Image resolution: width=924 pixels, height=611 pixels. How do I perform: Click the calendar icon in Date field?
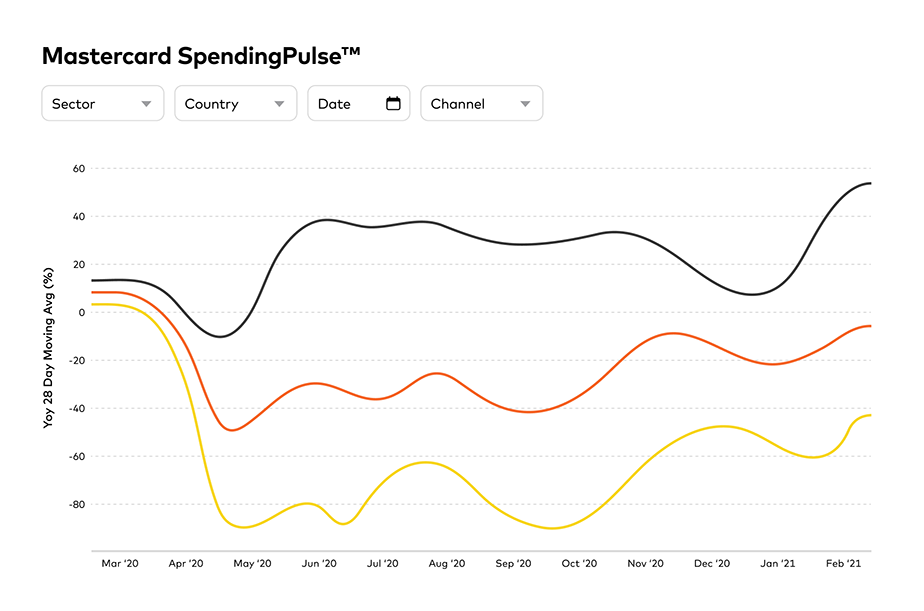point(393,103)
